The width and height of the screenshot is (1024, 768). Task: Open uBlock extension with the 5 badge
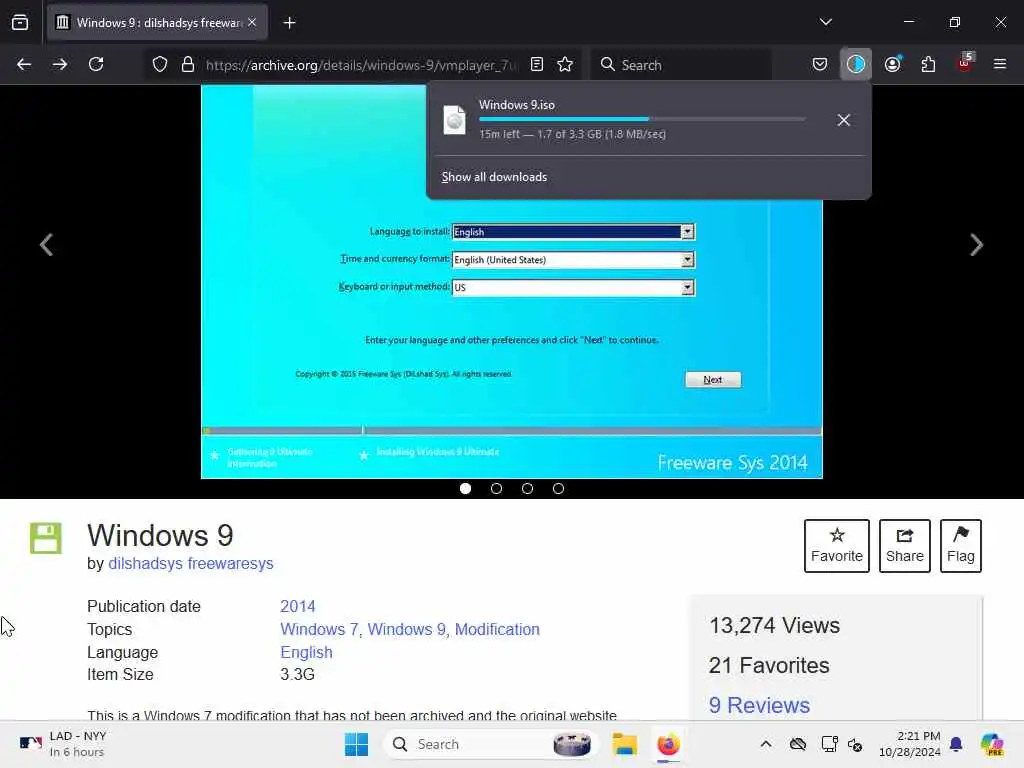point(965,63)
